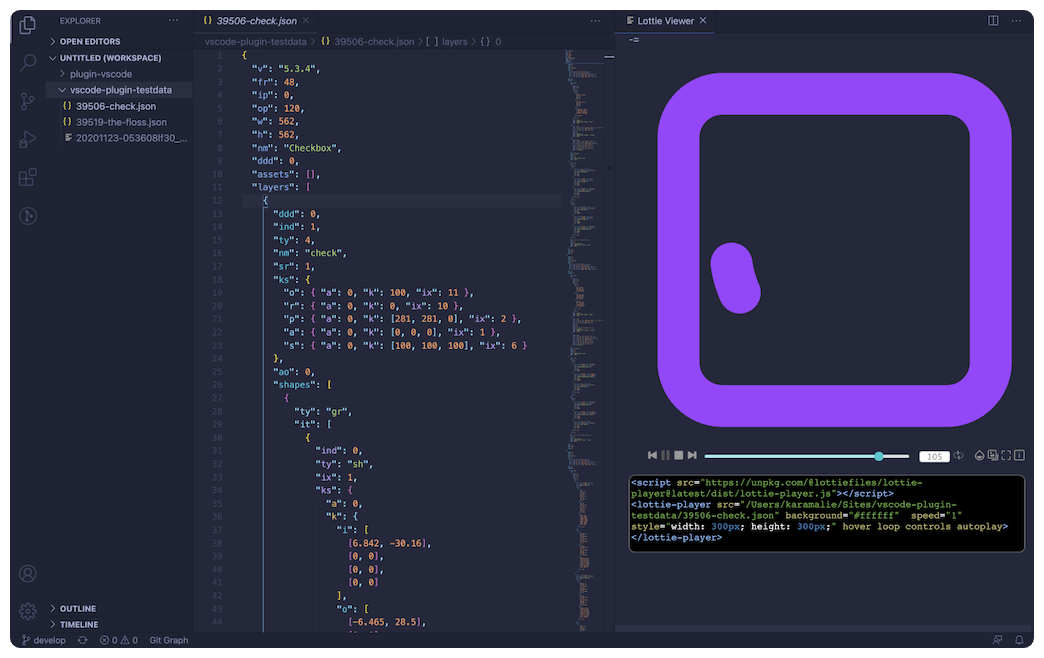
Task: Open the Extensions view
Action: pos(27,177)
